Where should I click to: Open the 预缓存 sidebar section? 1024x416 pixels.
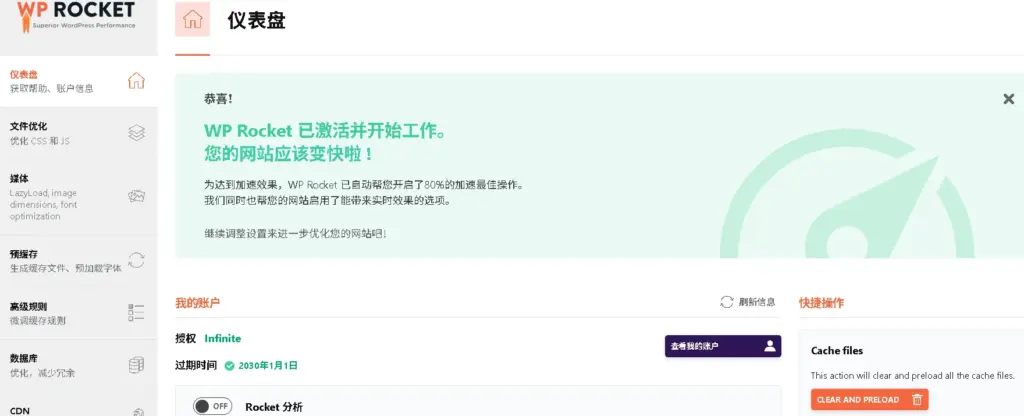pos(78,261)
